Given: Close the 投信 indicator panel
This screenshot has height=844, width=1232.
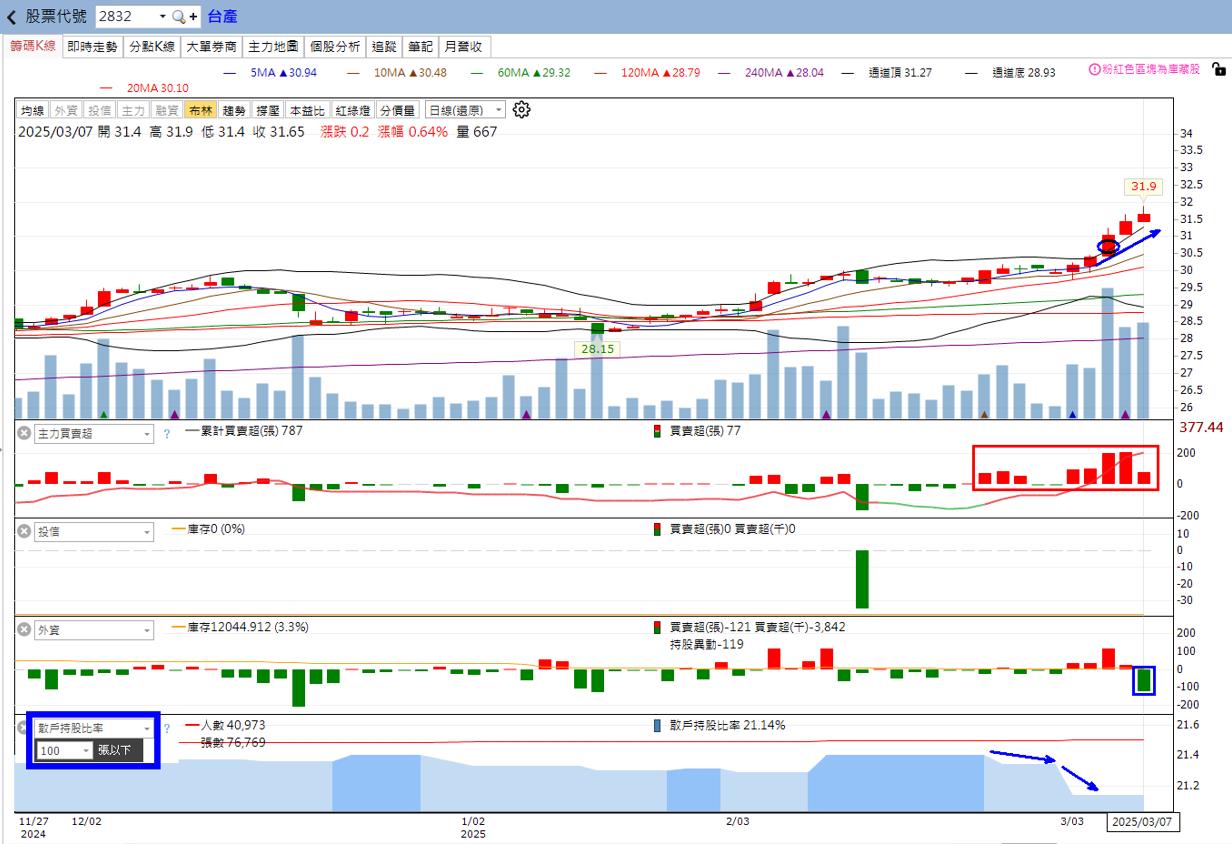Looking at the screenshot, I should pyautogui.click(x=24, y=532).
